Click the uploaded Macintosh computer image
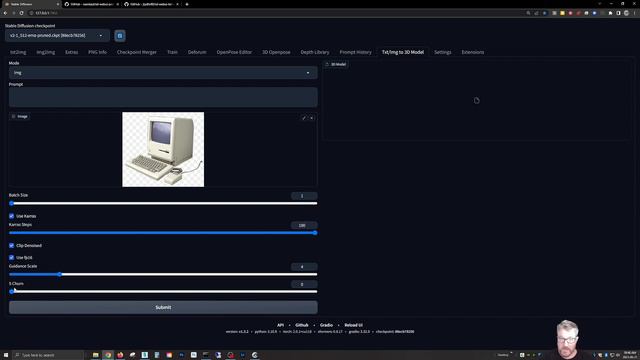Image resolution: width=640 pixels, height=360 pixels. tap(163, 149)
